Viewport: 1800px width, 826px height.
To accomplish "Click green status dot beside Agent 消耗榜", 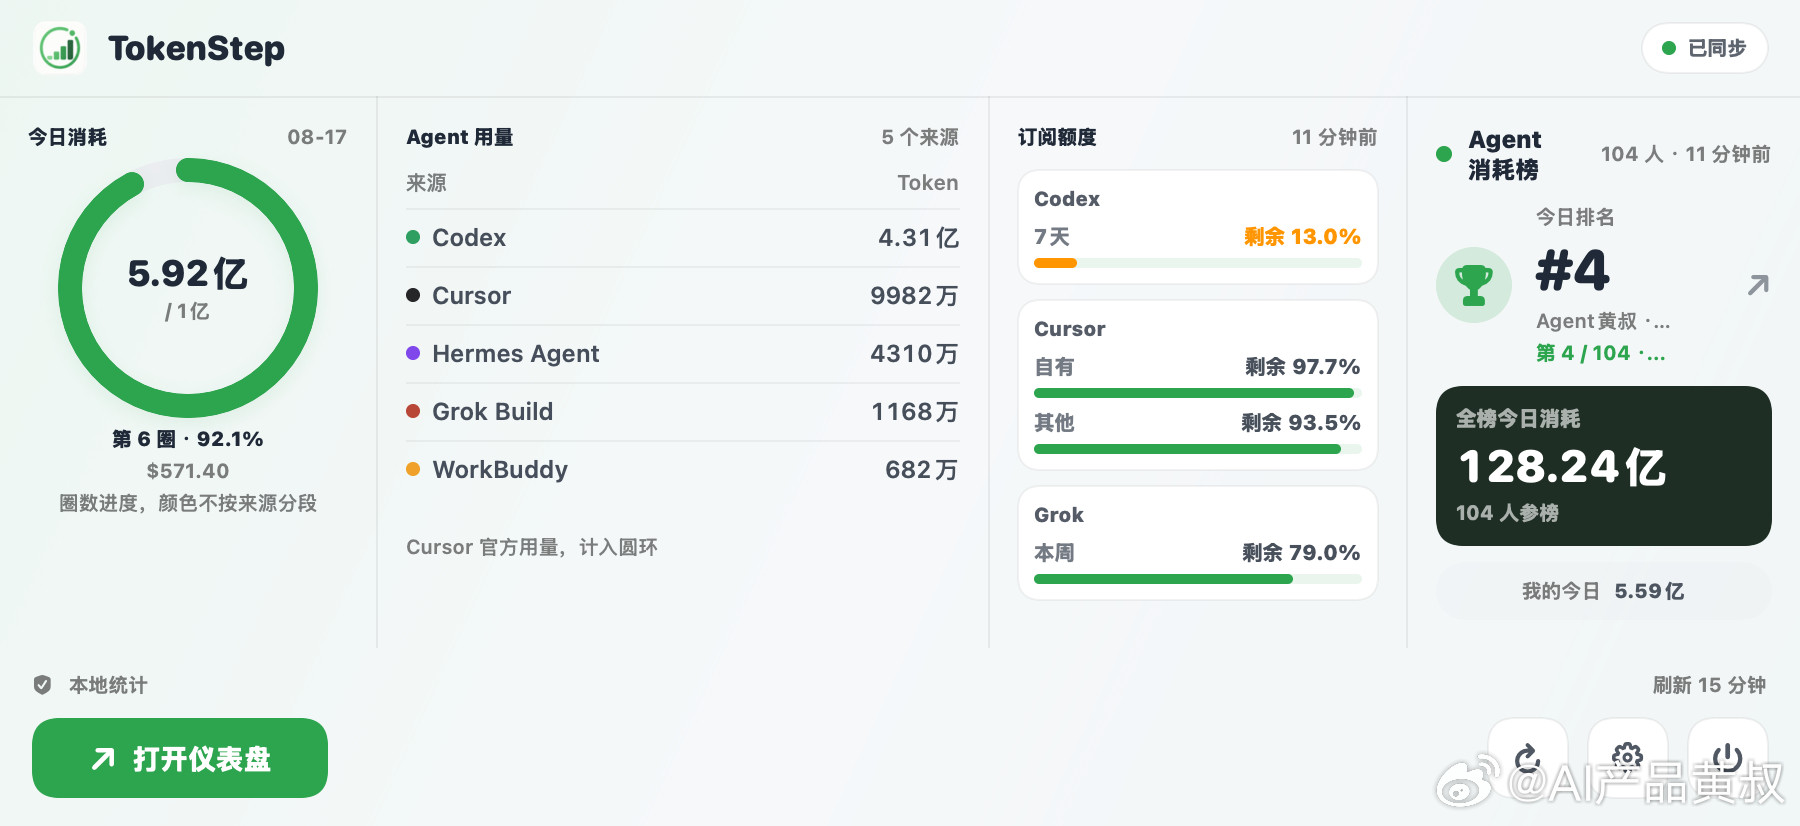I will [1444, 154].
